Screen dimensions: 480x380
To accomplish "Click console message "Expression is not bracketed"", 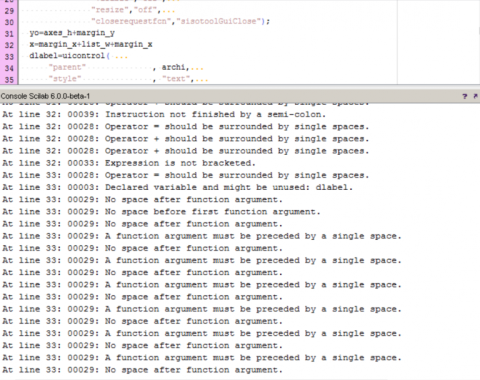I will coord(180,163).
